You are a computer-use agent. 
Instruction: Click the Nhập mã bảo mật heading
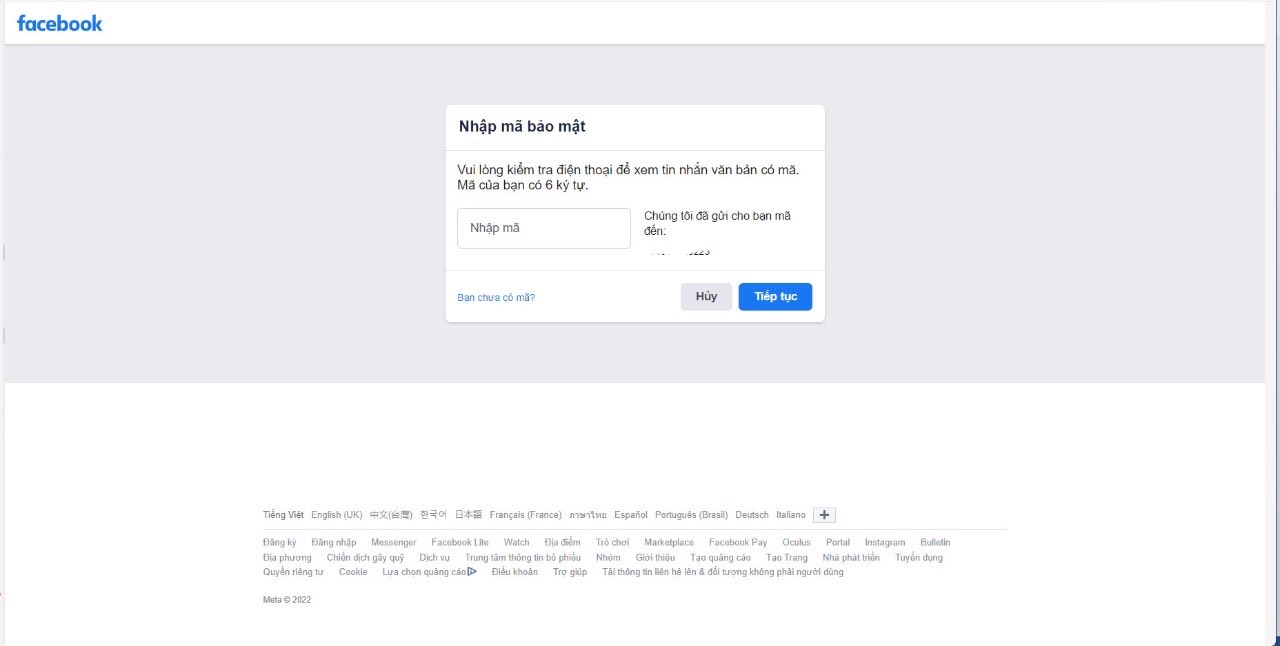tap(522, 127)
